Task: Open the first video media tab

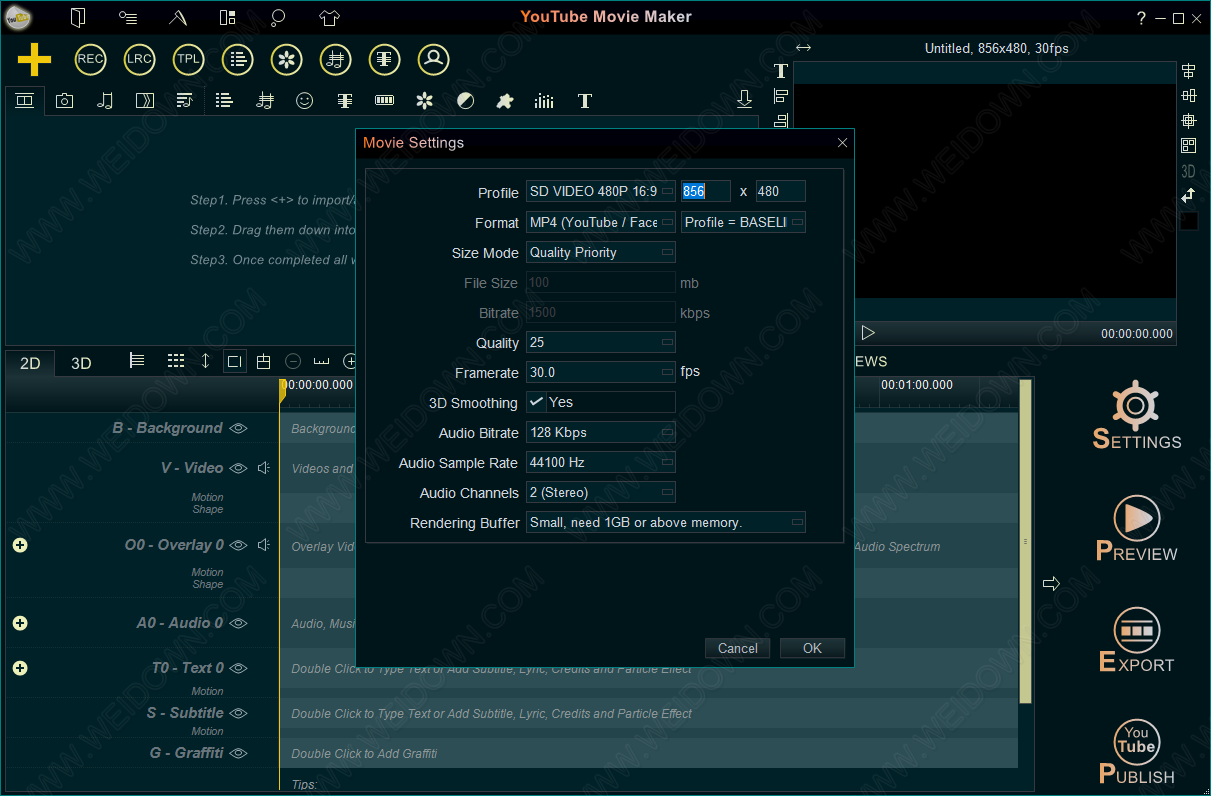Action: click(x=25, y=100)
